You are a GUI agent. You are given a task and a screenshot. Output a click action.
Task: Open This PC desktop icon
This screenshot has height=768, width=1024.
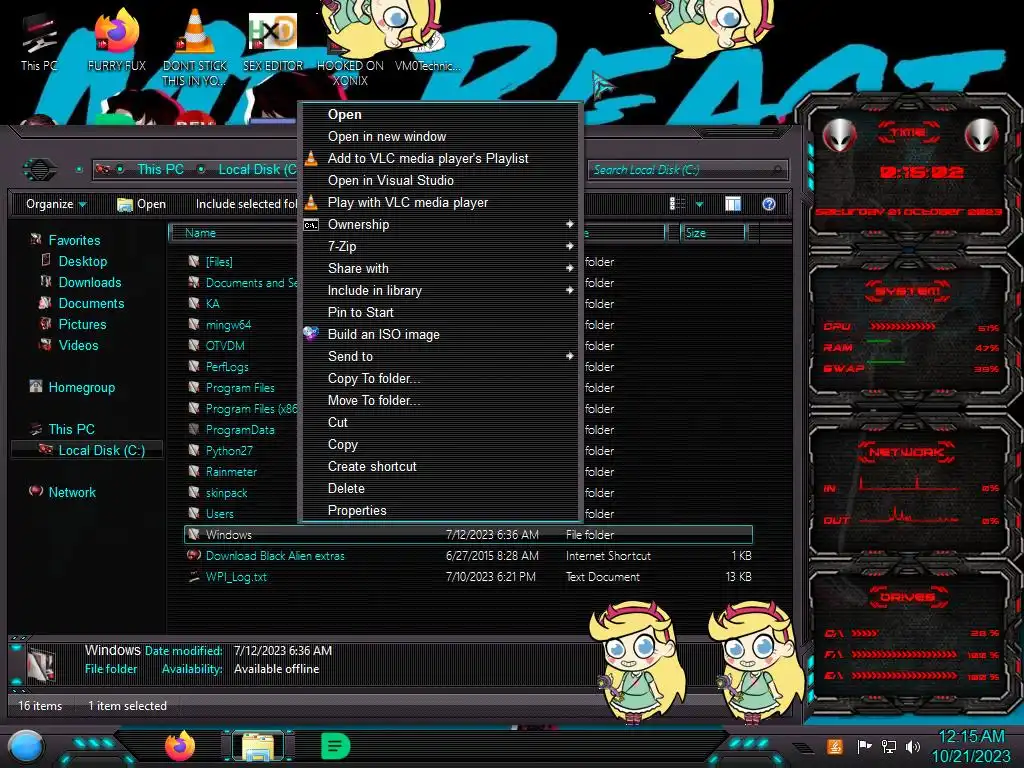point(39,42)
